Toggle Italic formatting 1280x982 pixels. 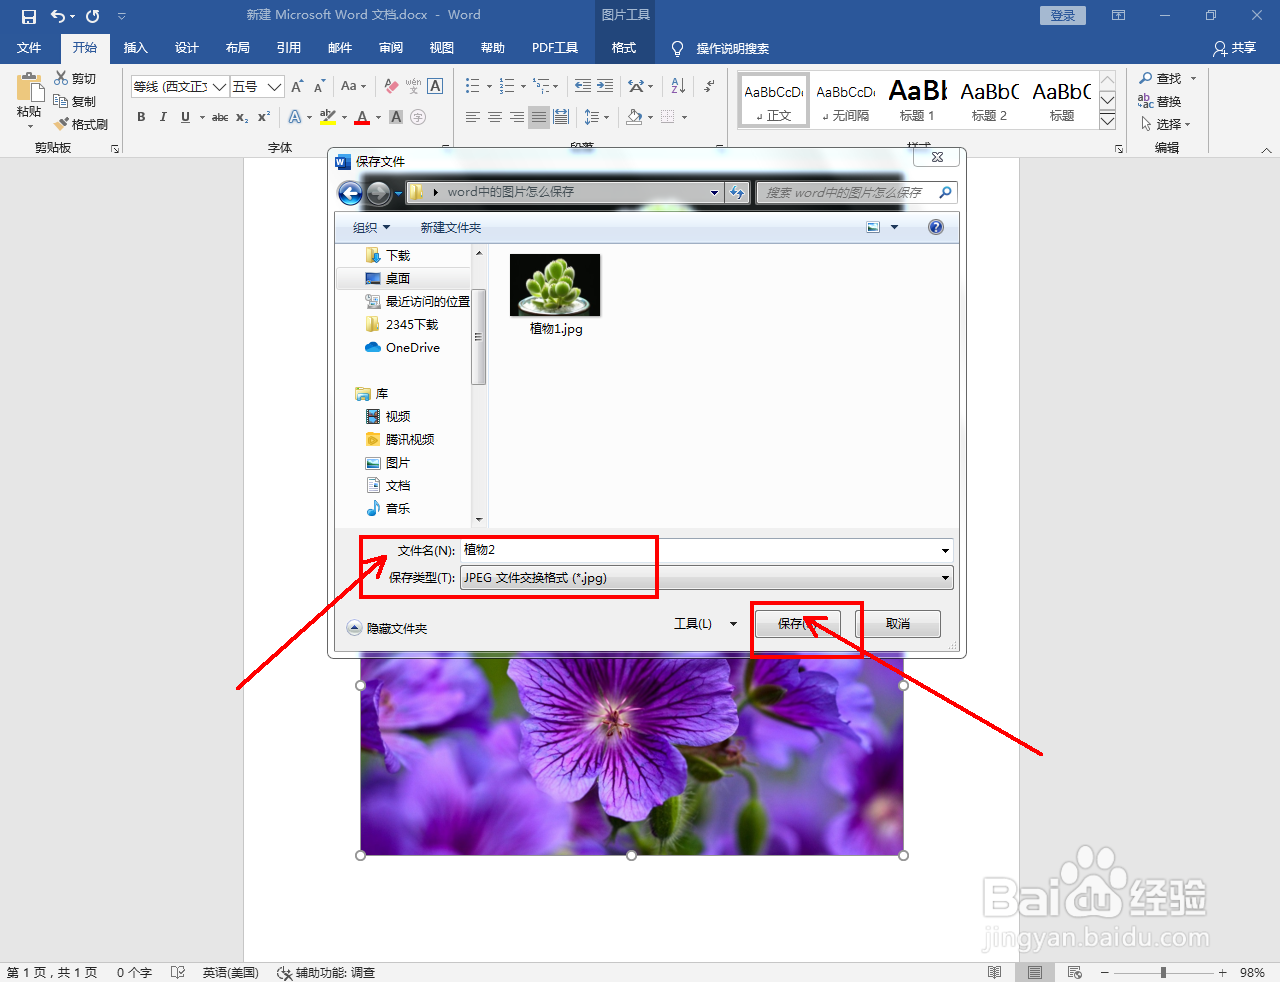pyautogui.click(x=163, y=117)
